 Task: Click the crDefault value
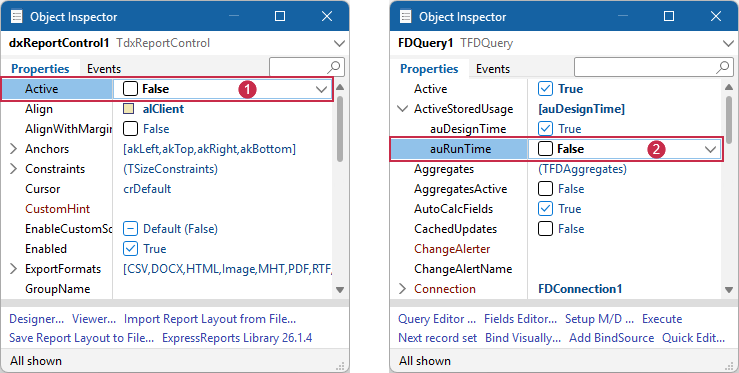(147, 189)
